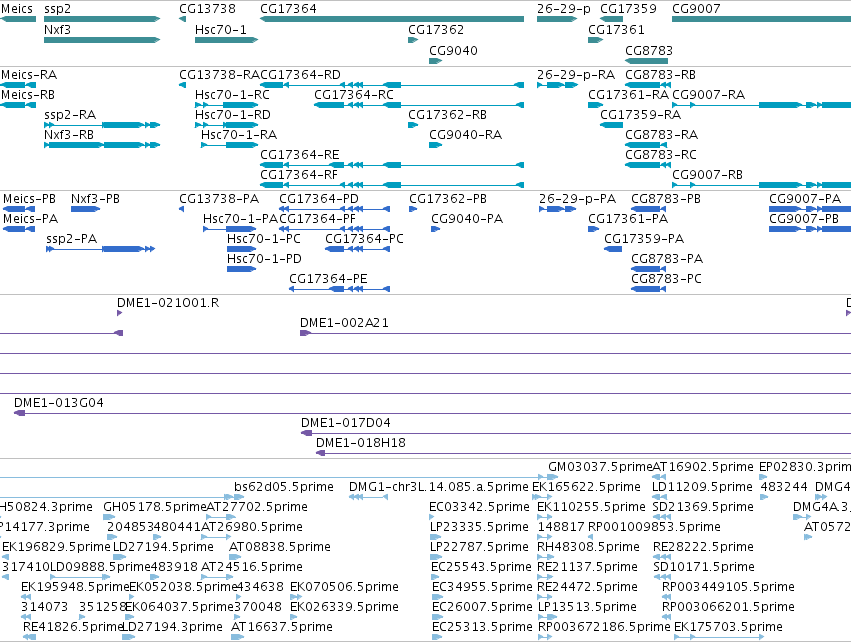
Task: Open transcript CG17361-RA
Action: (628, 95)
